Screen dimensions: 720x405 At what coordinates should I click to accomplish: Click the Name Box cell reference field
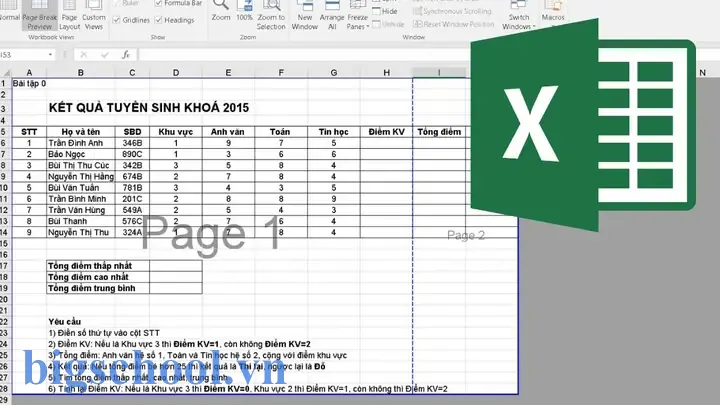click(23, 55)
